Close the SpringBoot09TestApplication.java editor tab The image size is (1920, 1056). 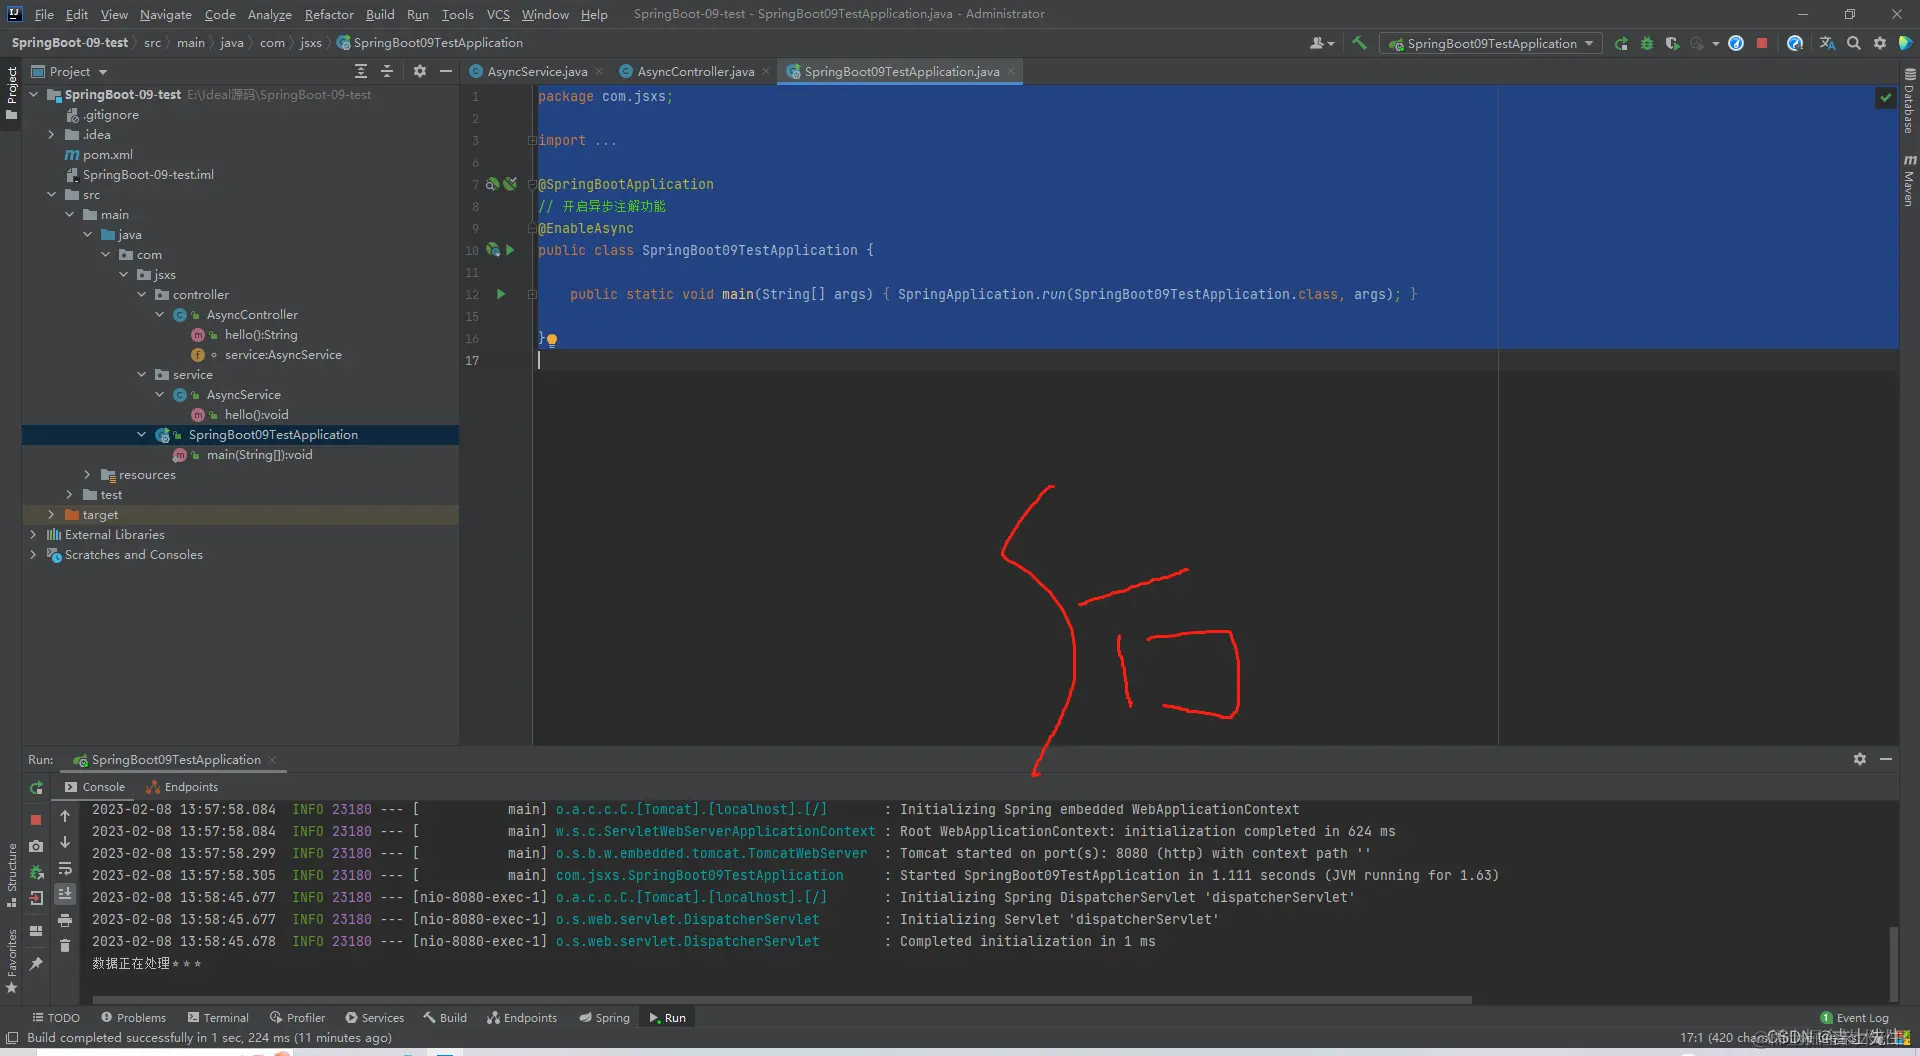[x=1011, y=71]
